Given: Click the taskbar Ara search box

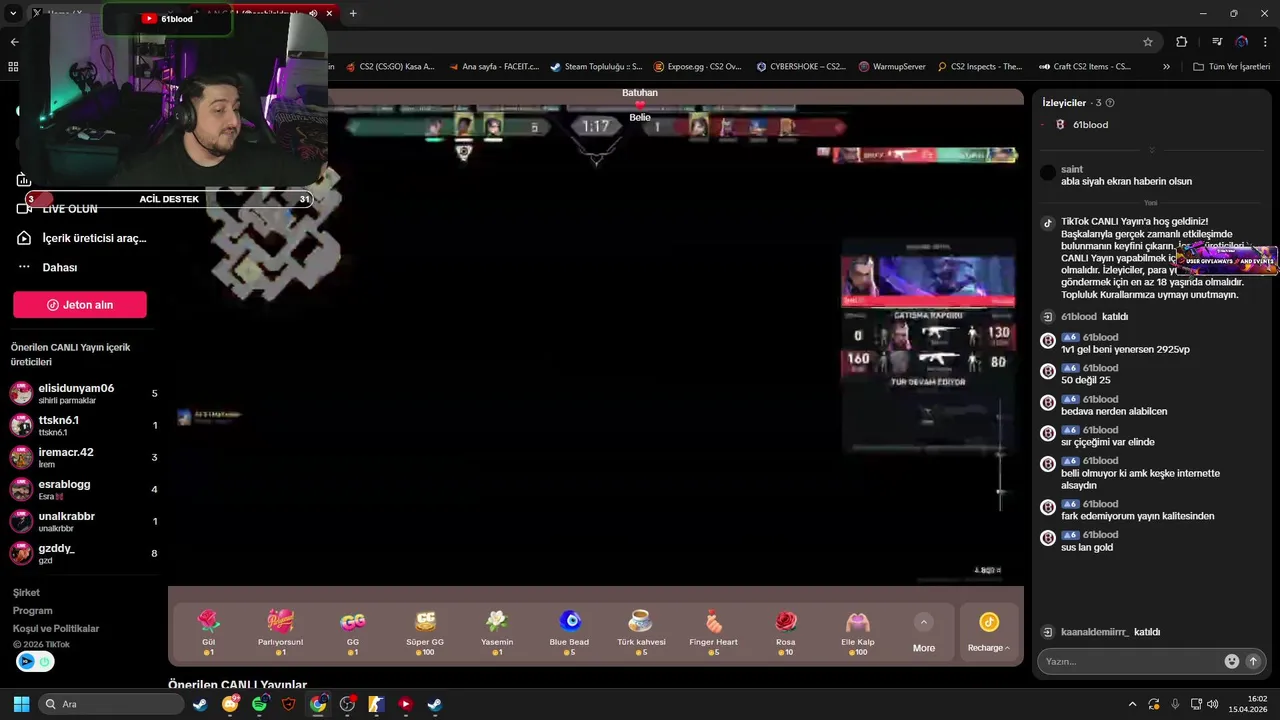Looking at the screenshot, I should click(x=111, y=704).
